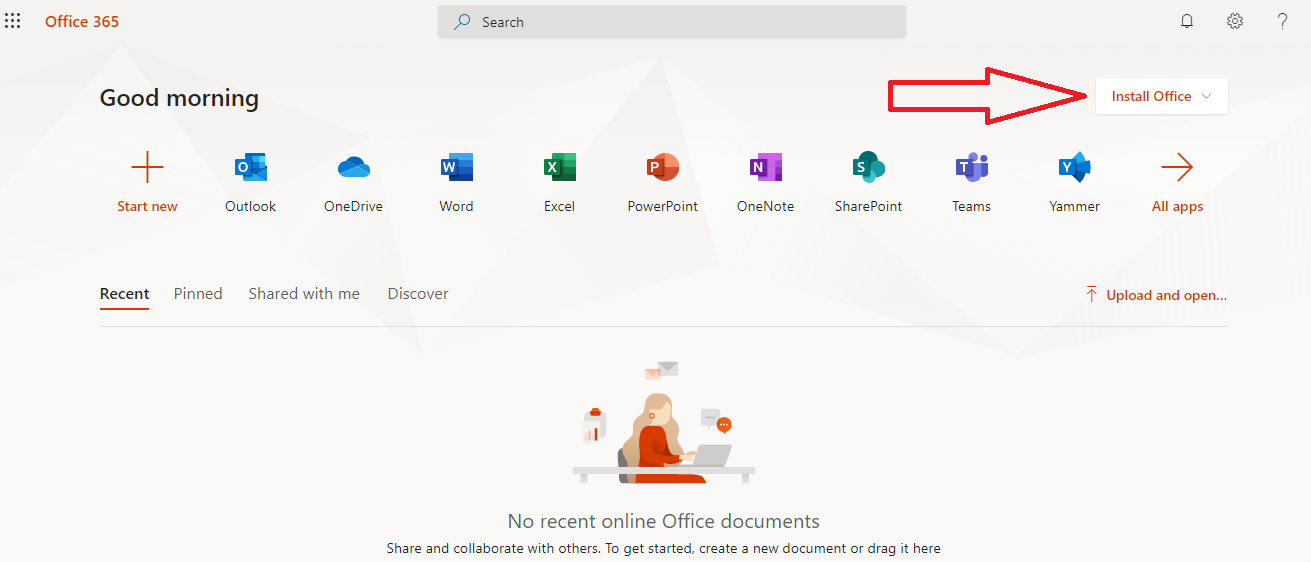Image resolution: width=1311 pixels, height=562 pixels.
Task: Launch the Yammer app
Action: point(1075,167)
